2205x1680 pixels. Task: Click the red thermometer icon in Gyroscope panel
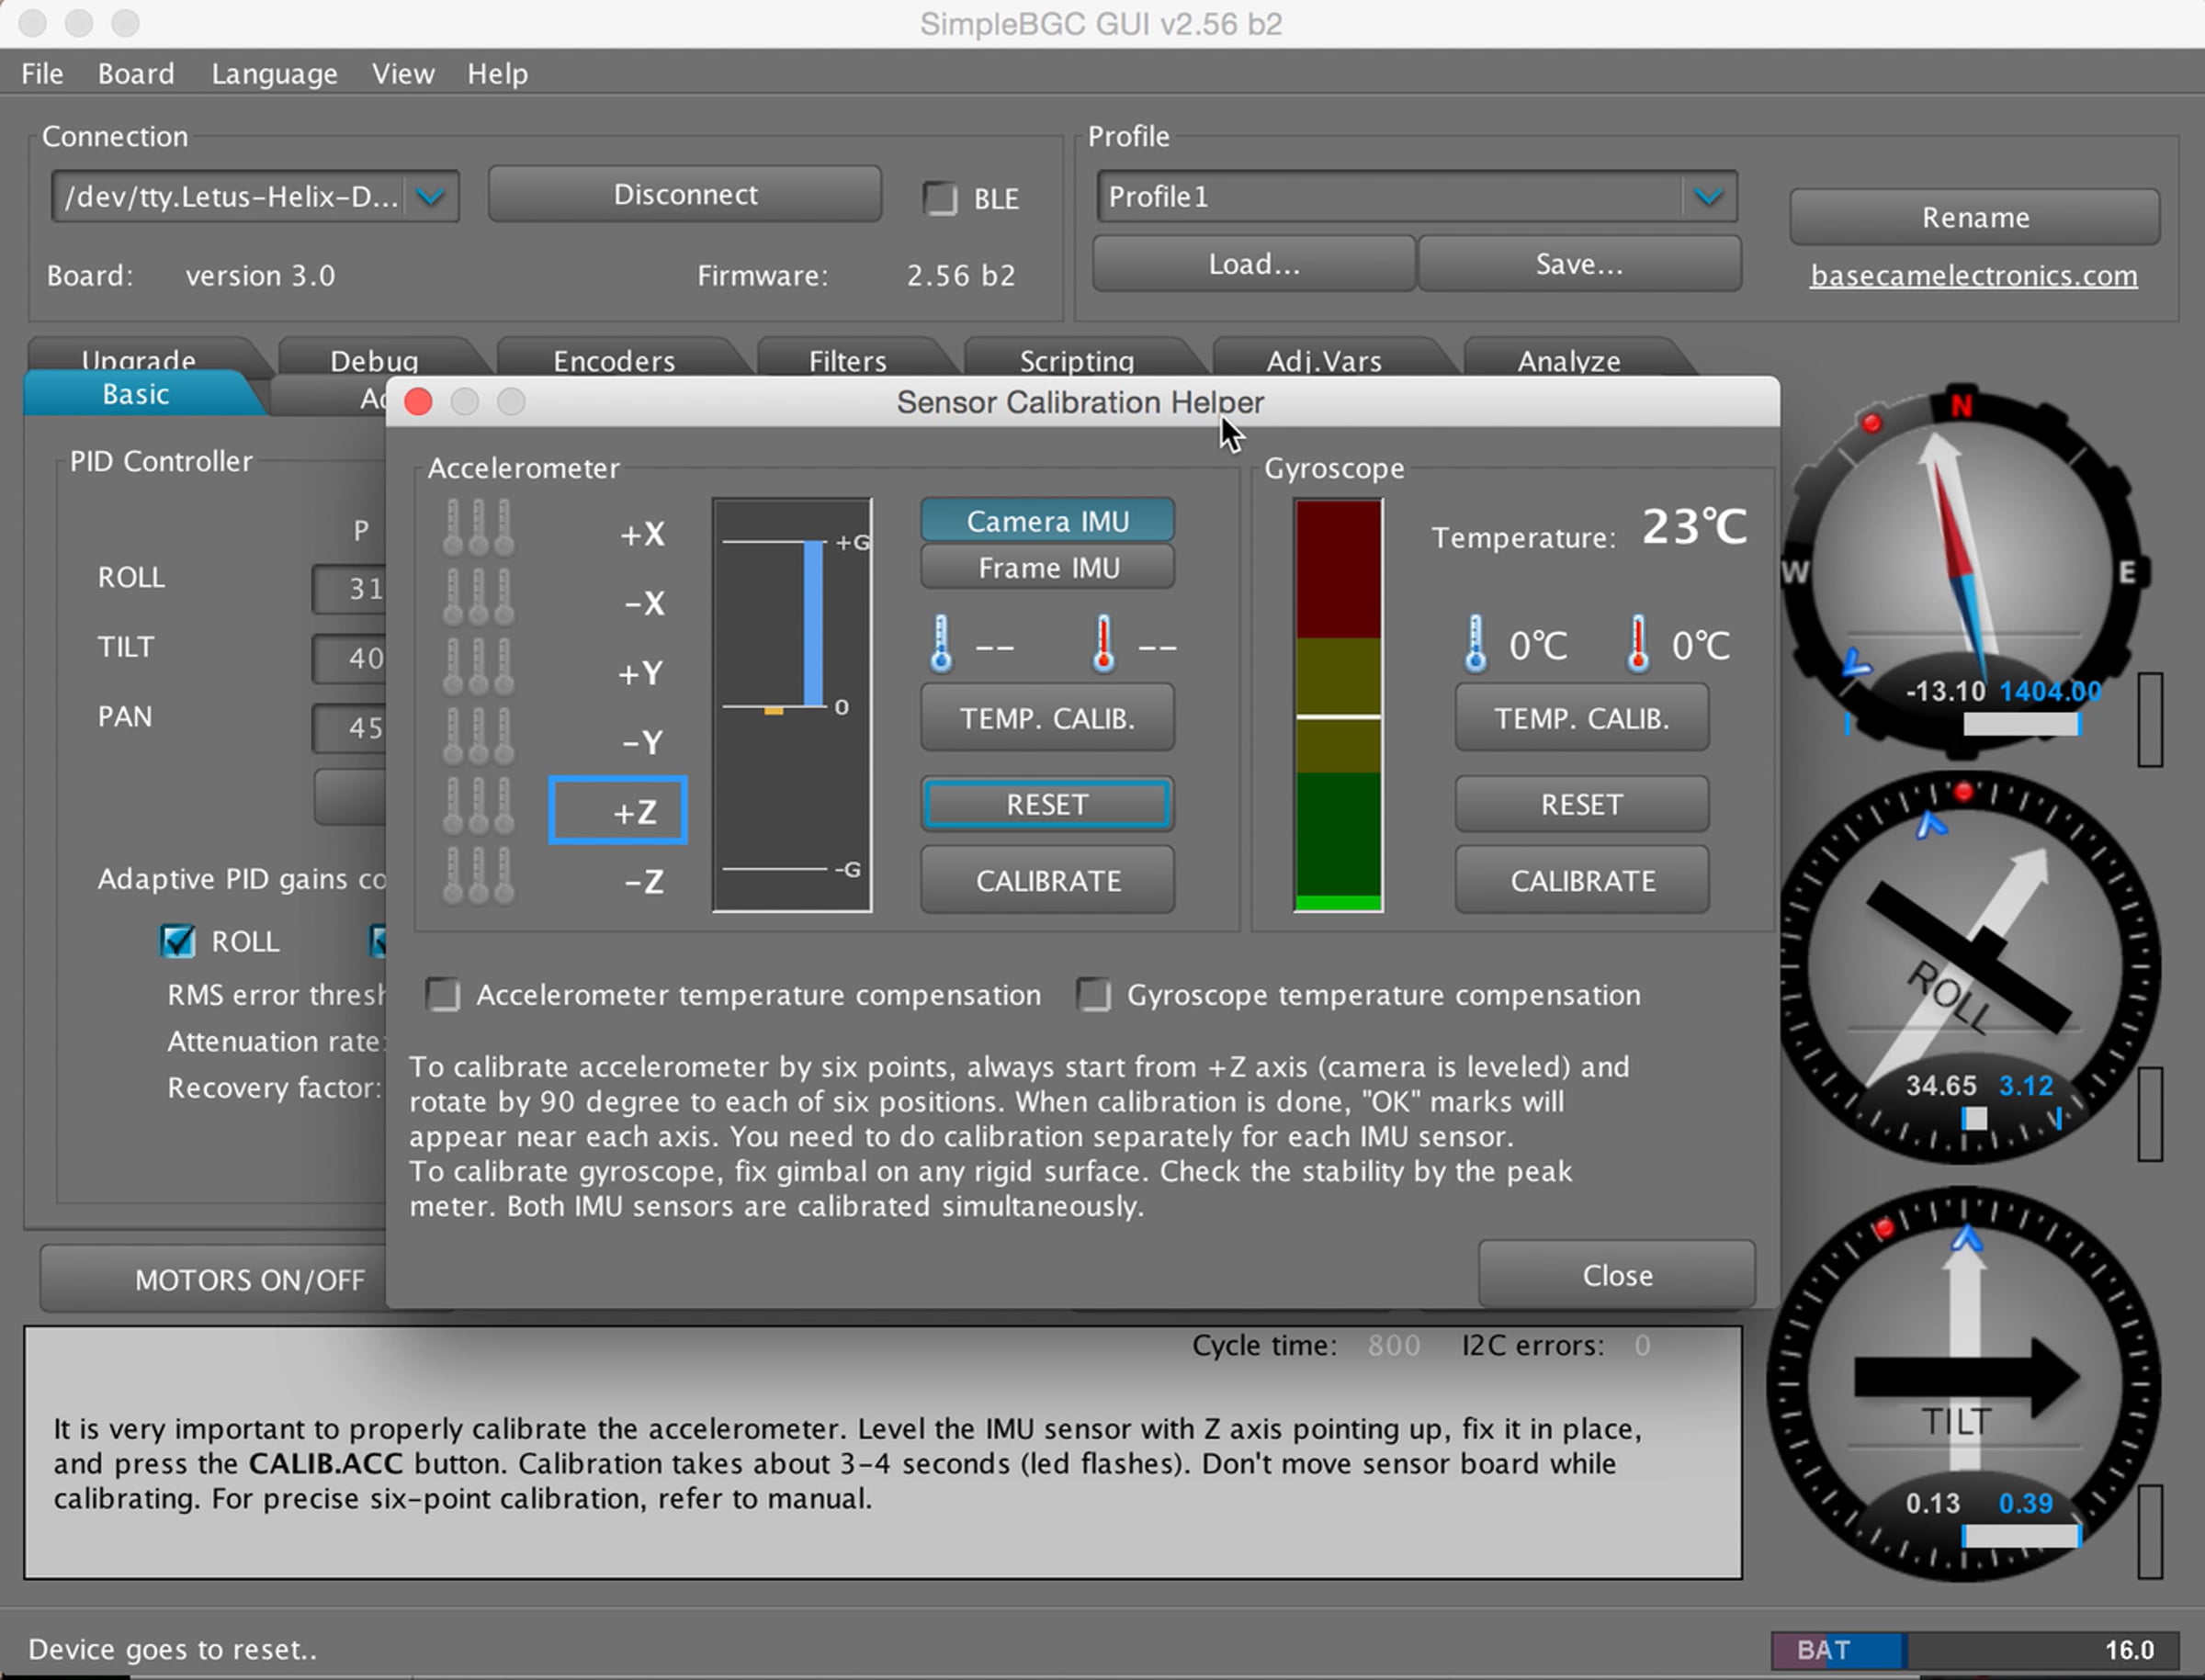tap(1638, 643)
